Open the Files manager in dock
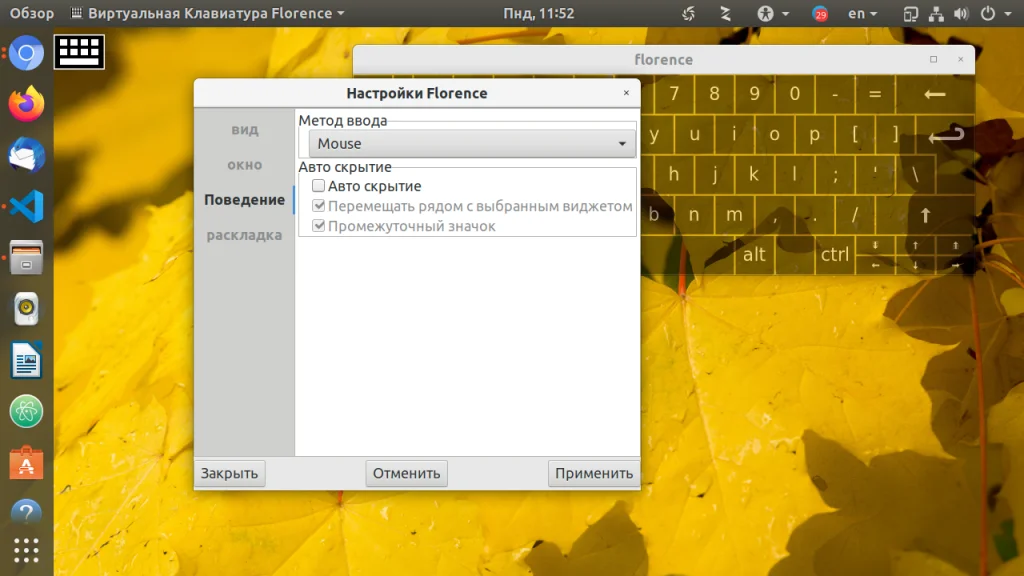1024x576 pixels. coord(26,257)
